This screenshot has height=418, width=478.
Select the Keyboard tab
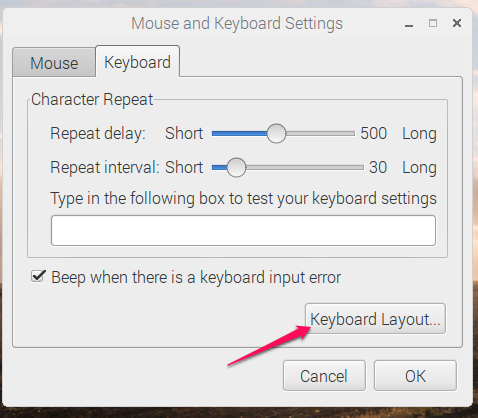(137, 62)
